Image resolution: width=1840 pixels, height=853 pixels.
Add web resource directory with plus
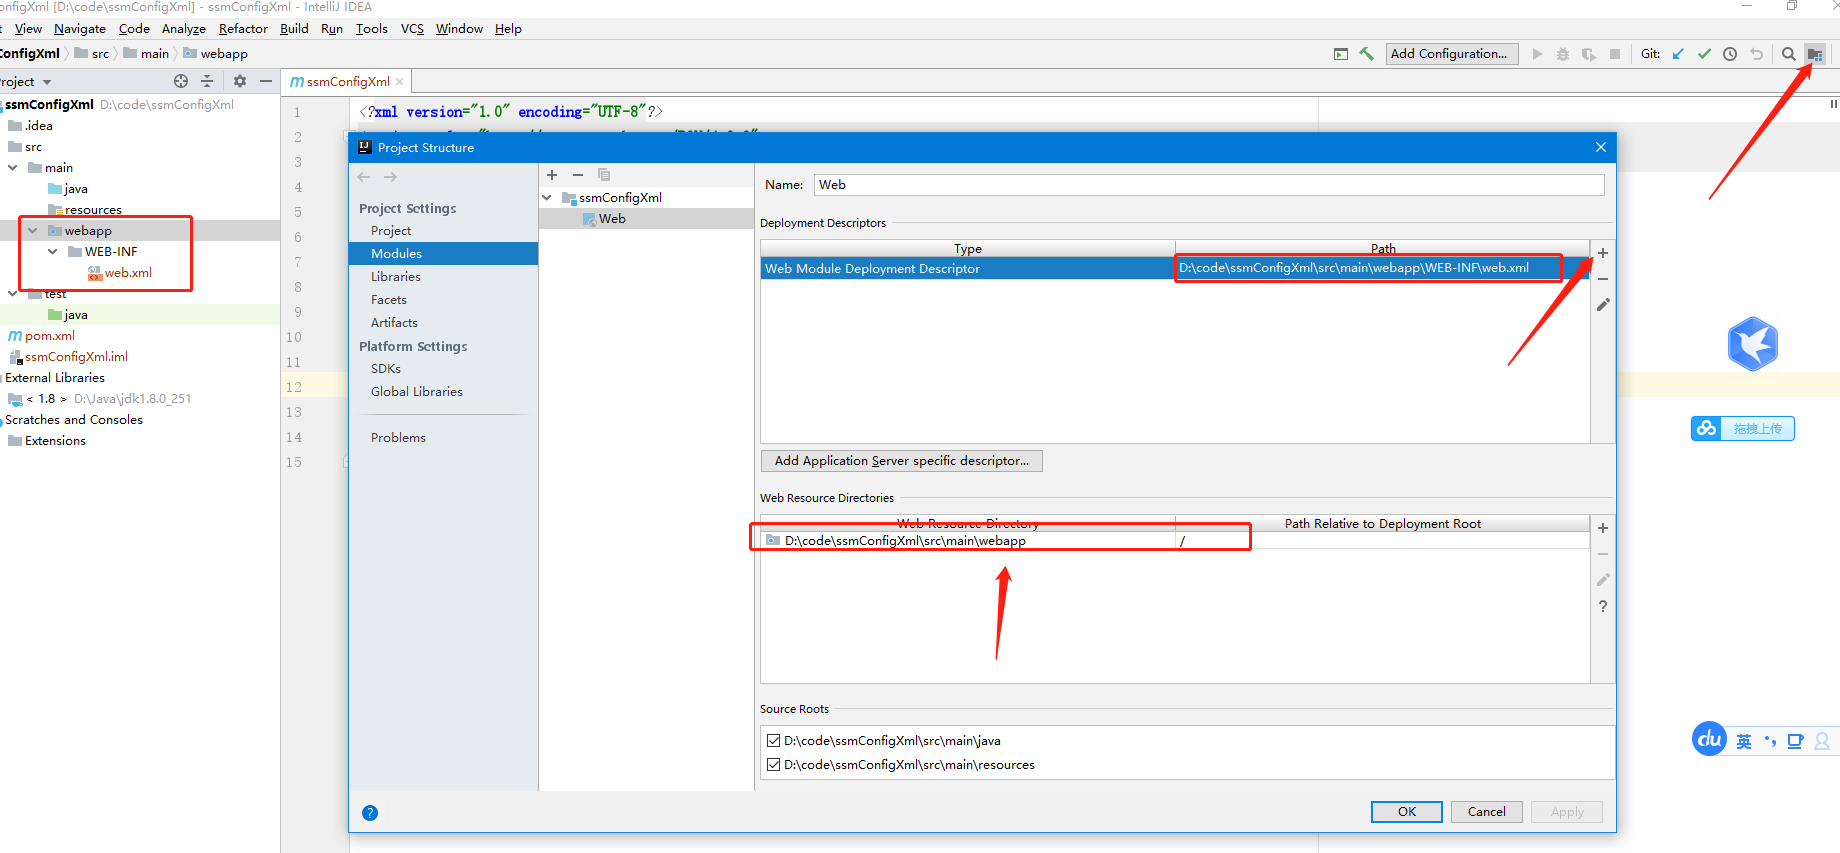point(1603,528)
